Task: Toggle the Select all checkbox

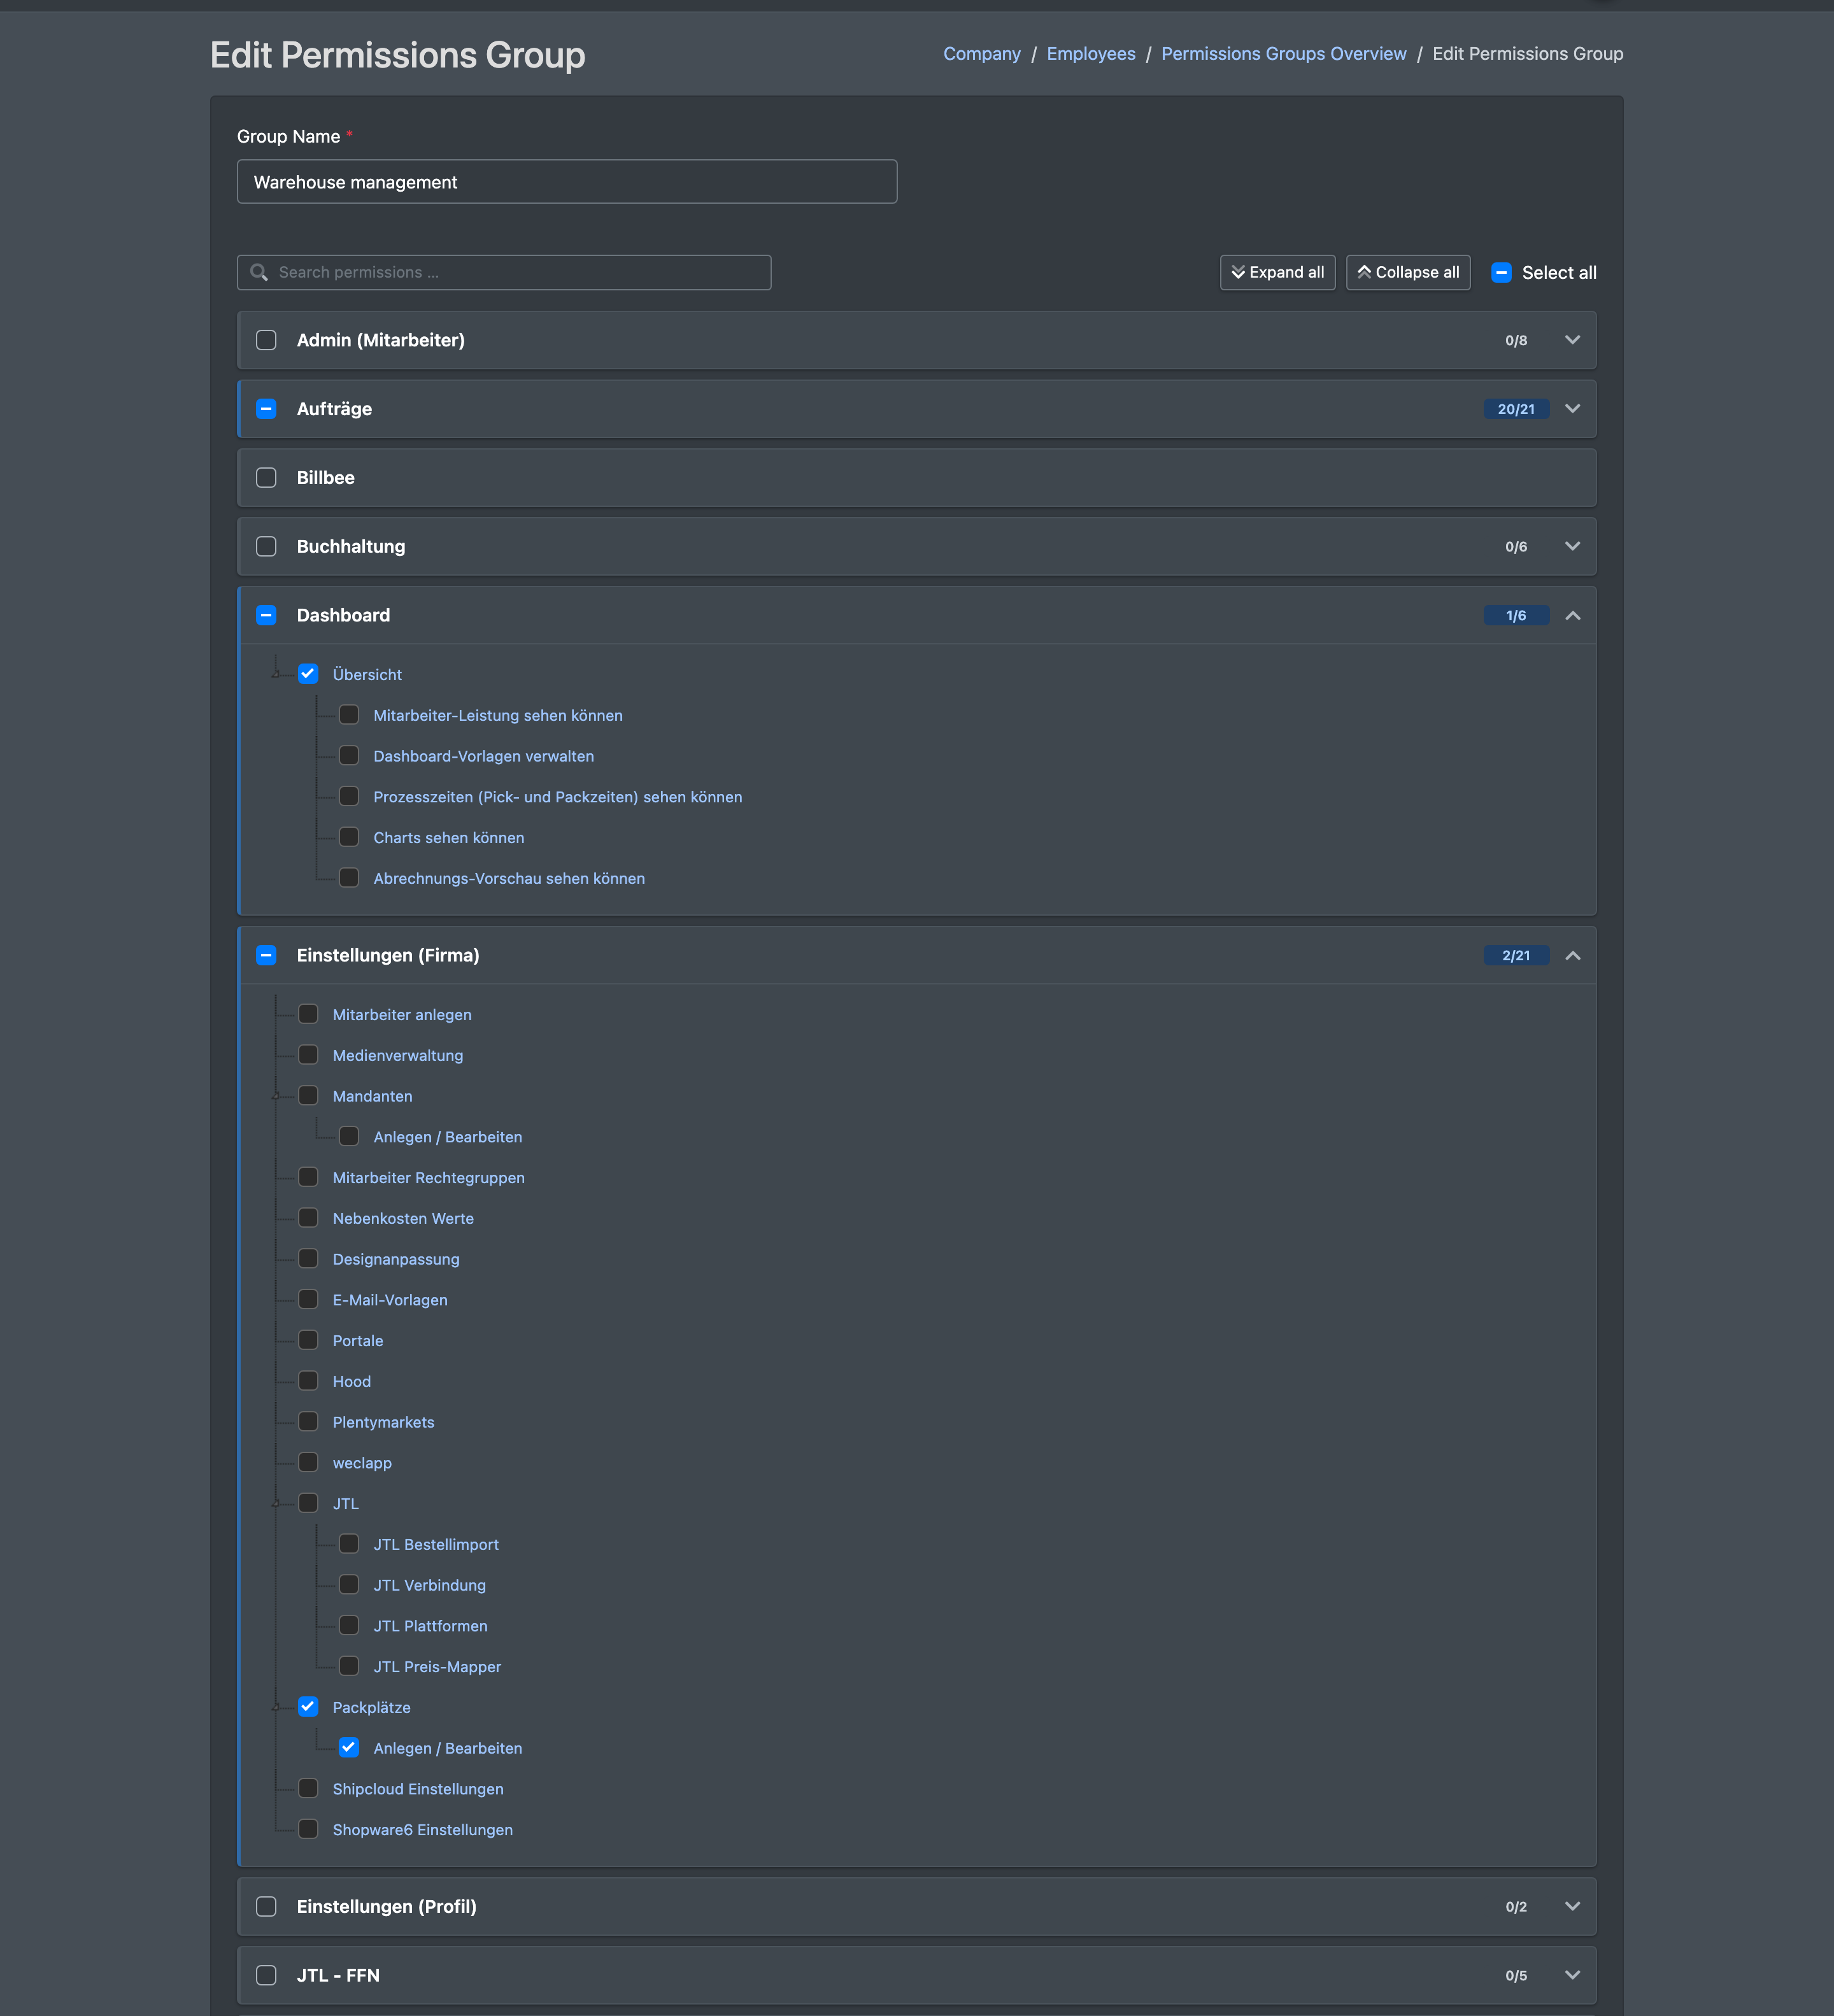Action: (1501, 272)
